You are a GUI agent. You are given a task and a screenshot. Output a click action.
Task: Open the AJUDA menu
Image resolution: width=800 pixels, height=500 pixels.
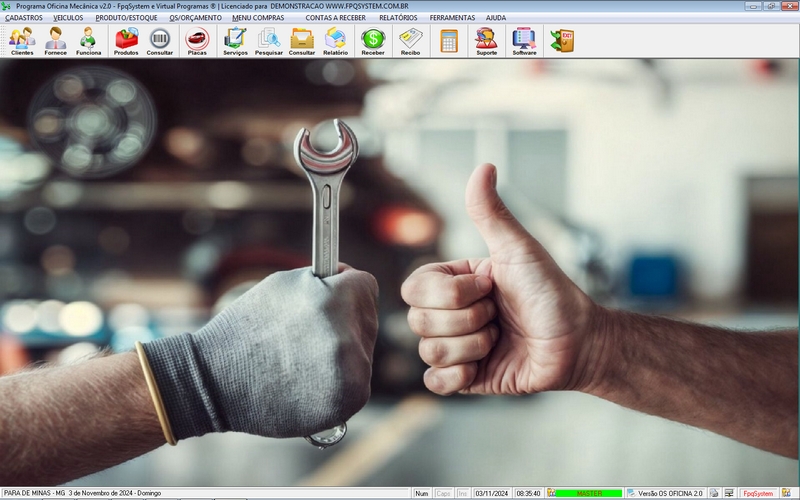496,18
